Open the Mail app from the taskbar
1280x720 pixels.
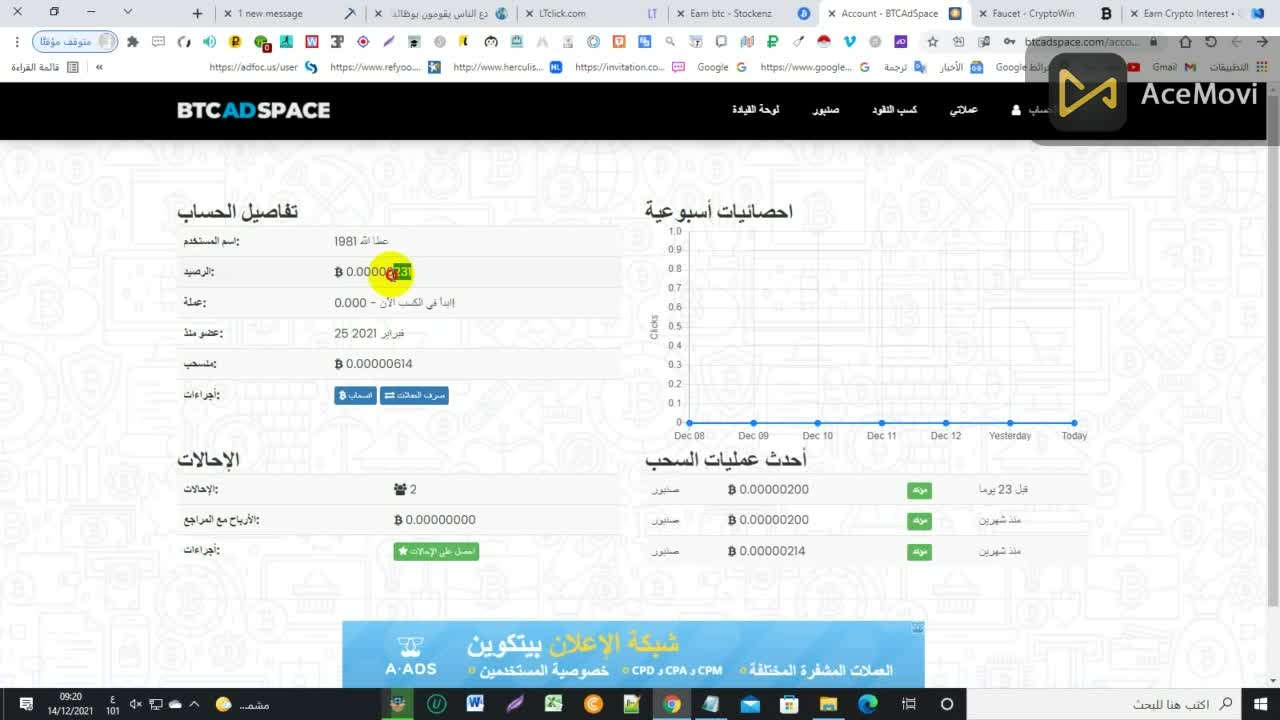pyautogui.click(x=750, y=704)
